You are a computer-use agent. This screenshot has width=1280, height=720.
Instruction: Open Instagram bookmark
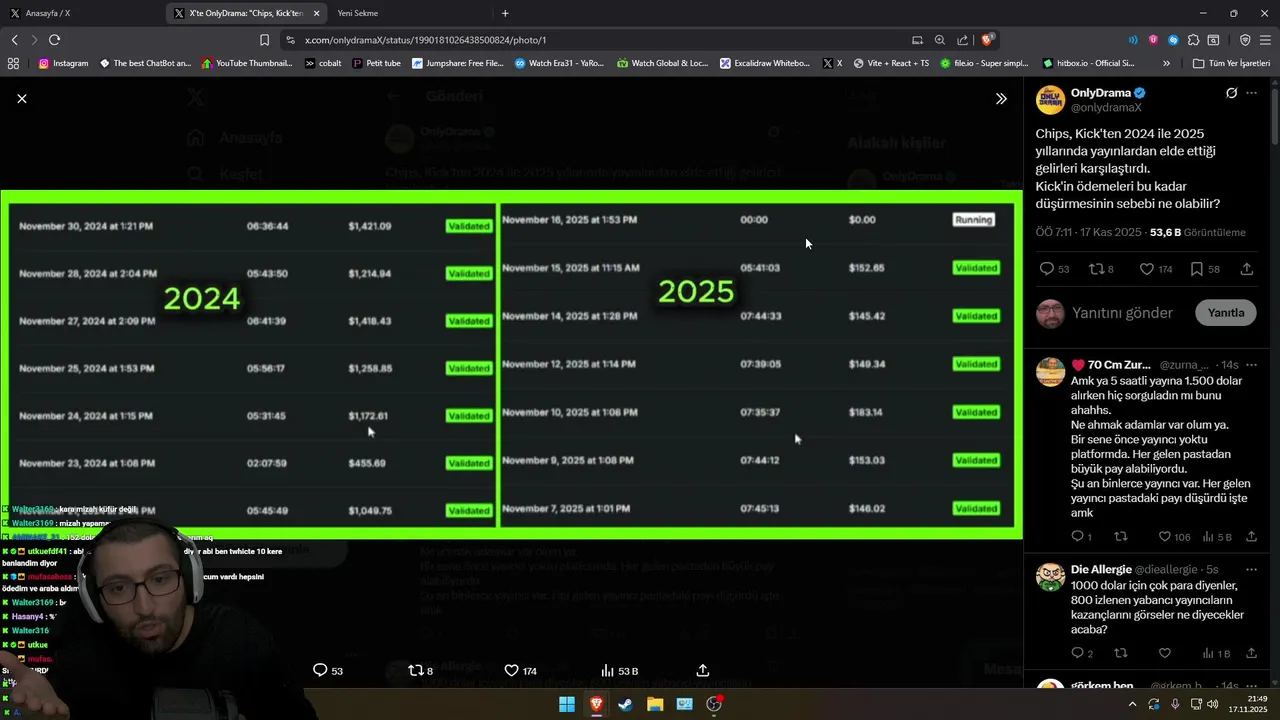pyautogui.click(x=63, y=63)
